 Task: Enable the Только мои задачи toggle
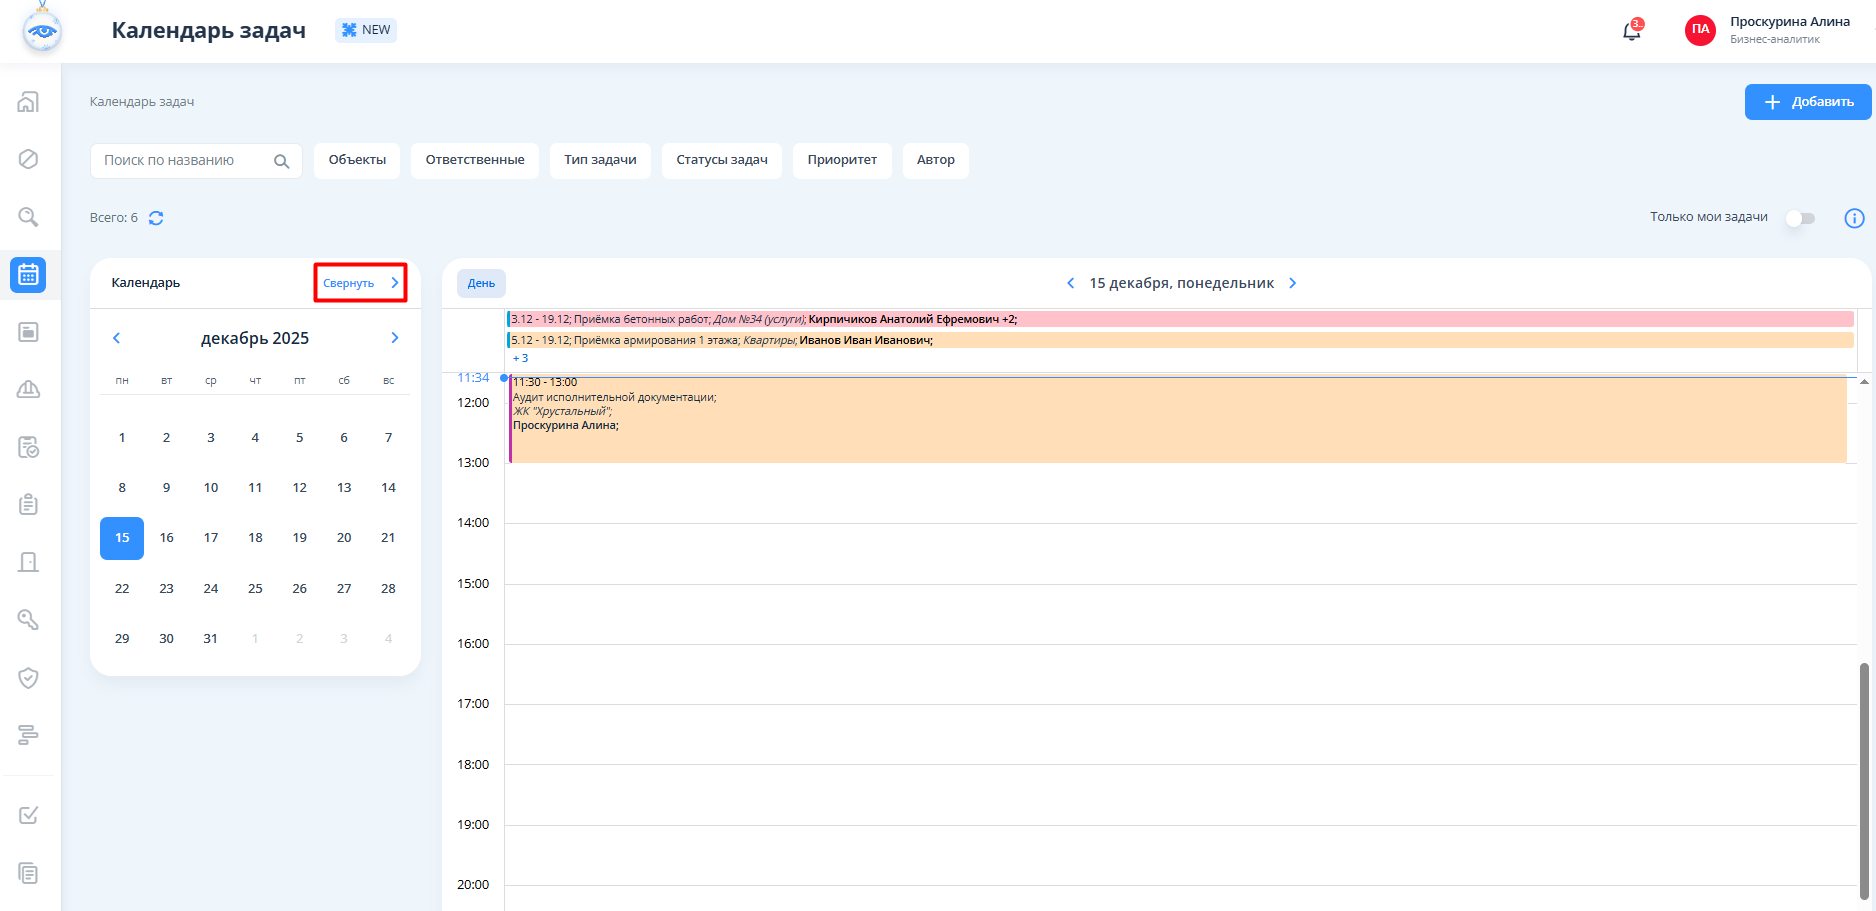point(1800,218)
